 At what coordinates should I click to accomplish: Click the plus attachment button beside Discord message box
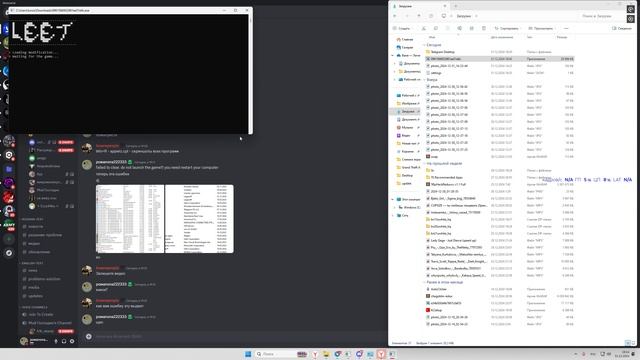89,336
